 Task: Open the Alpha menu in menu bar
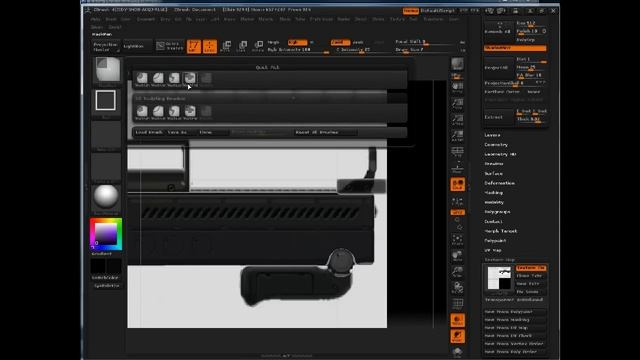click(x=96, y=19)
